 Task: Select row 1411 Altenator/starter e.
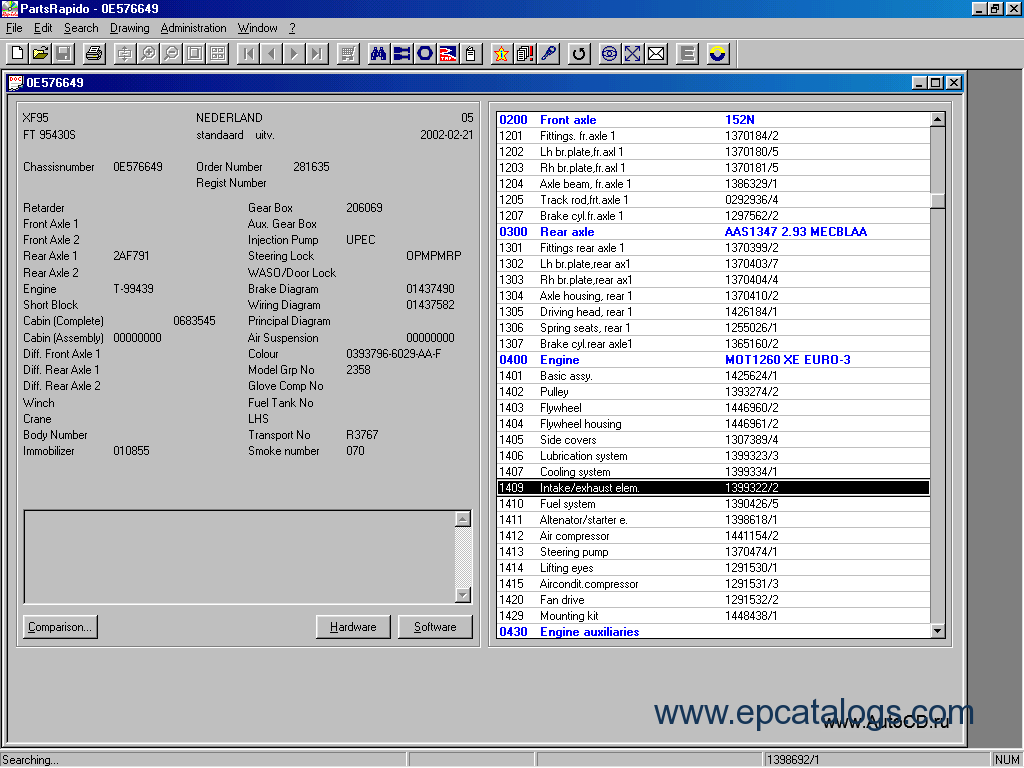[713, 520]
